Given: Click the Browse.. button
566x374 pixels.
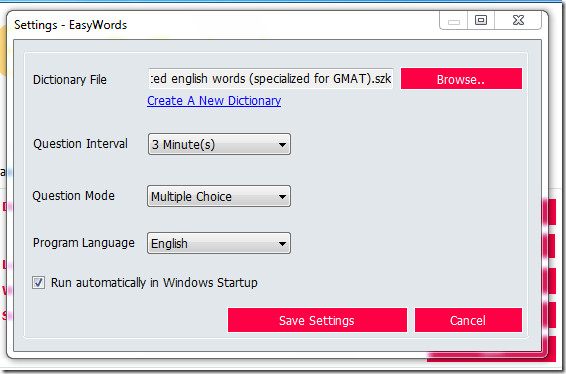Looking at the screenshot, I should tap(461, 79).
